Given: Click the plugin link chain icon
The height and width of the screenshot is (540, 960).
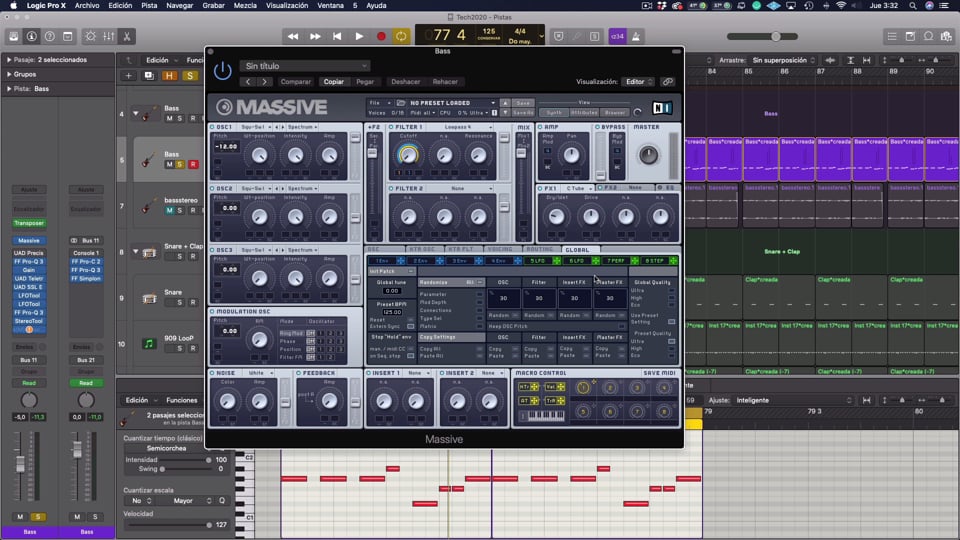Looking at the screenshot, I should (667, 81).
